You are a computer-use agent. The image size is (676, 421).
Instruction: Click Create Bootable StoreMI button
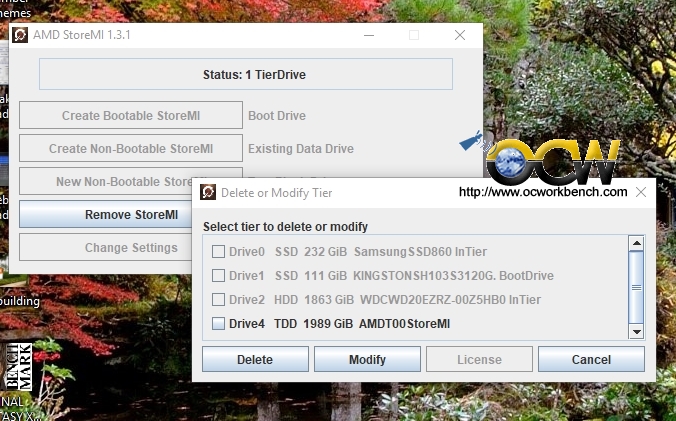point(131,115)
